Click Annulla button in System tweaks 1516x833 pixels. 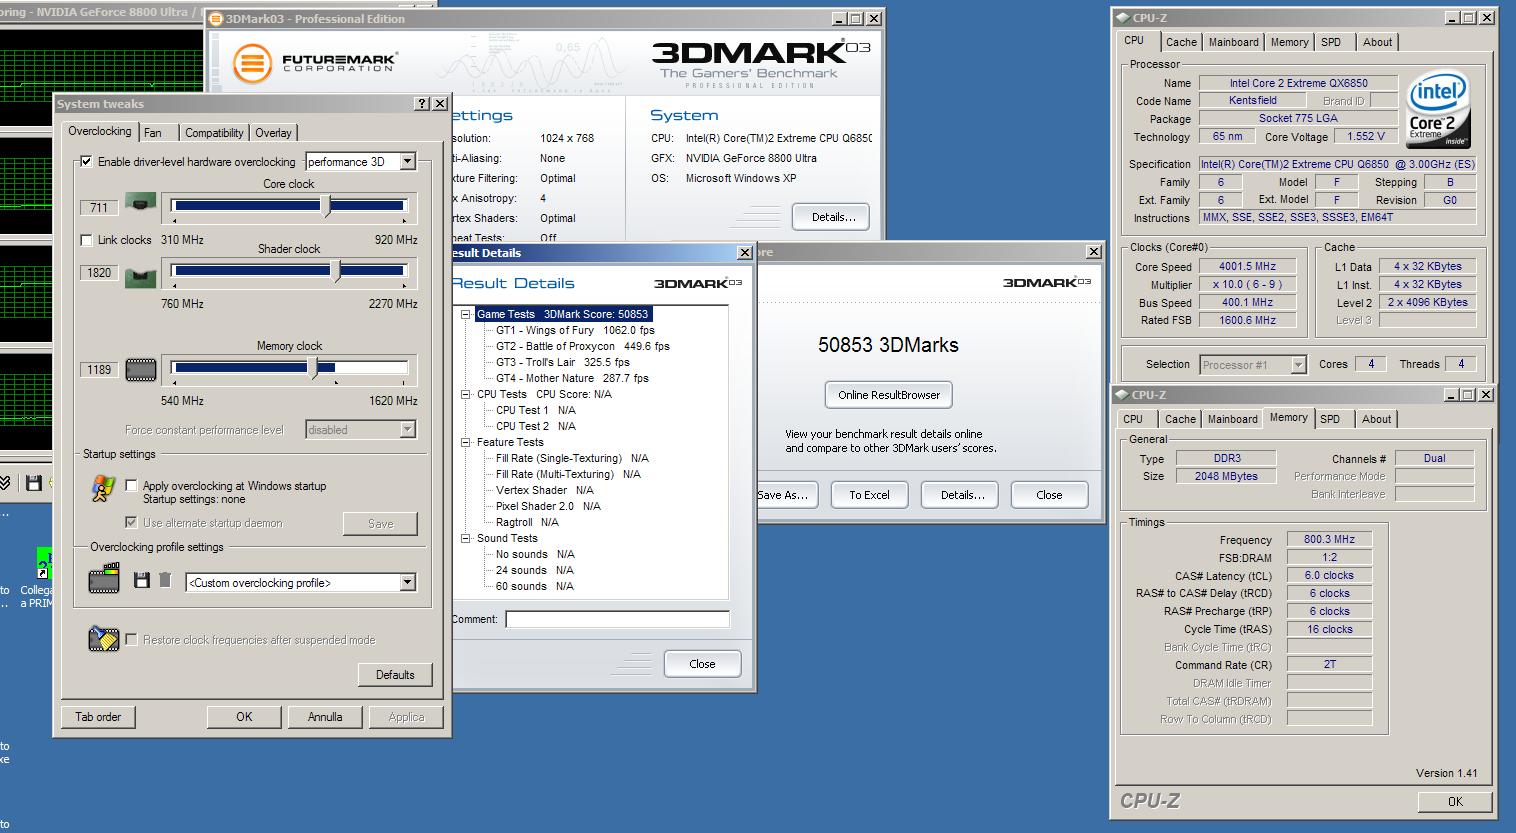tap(325, 717)
